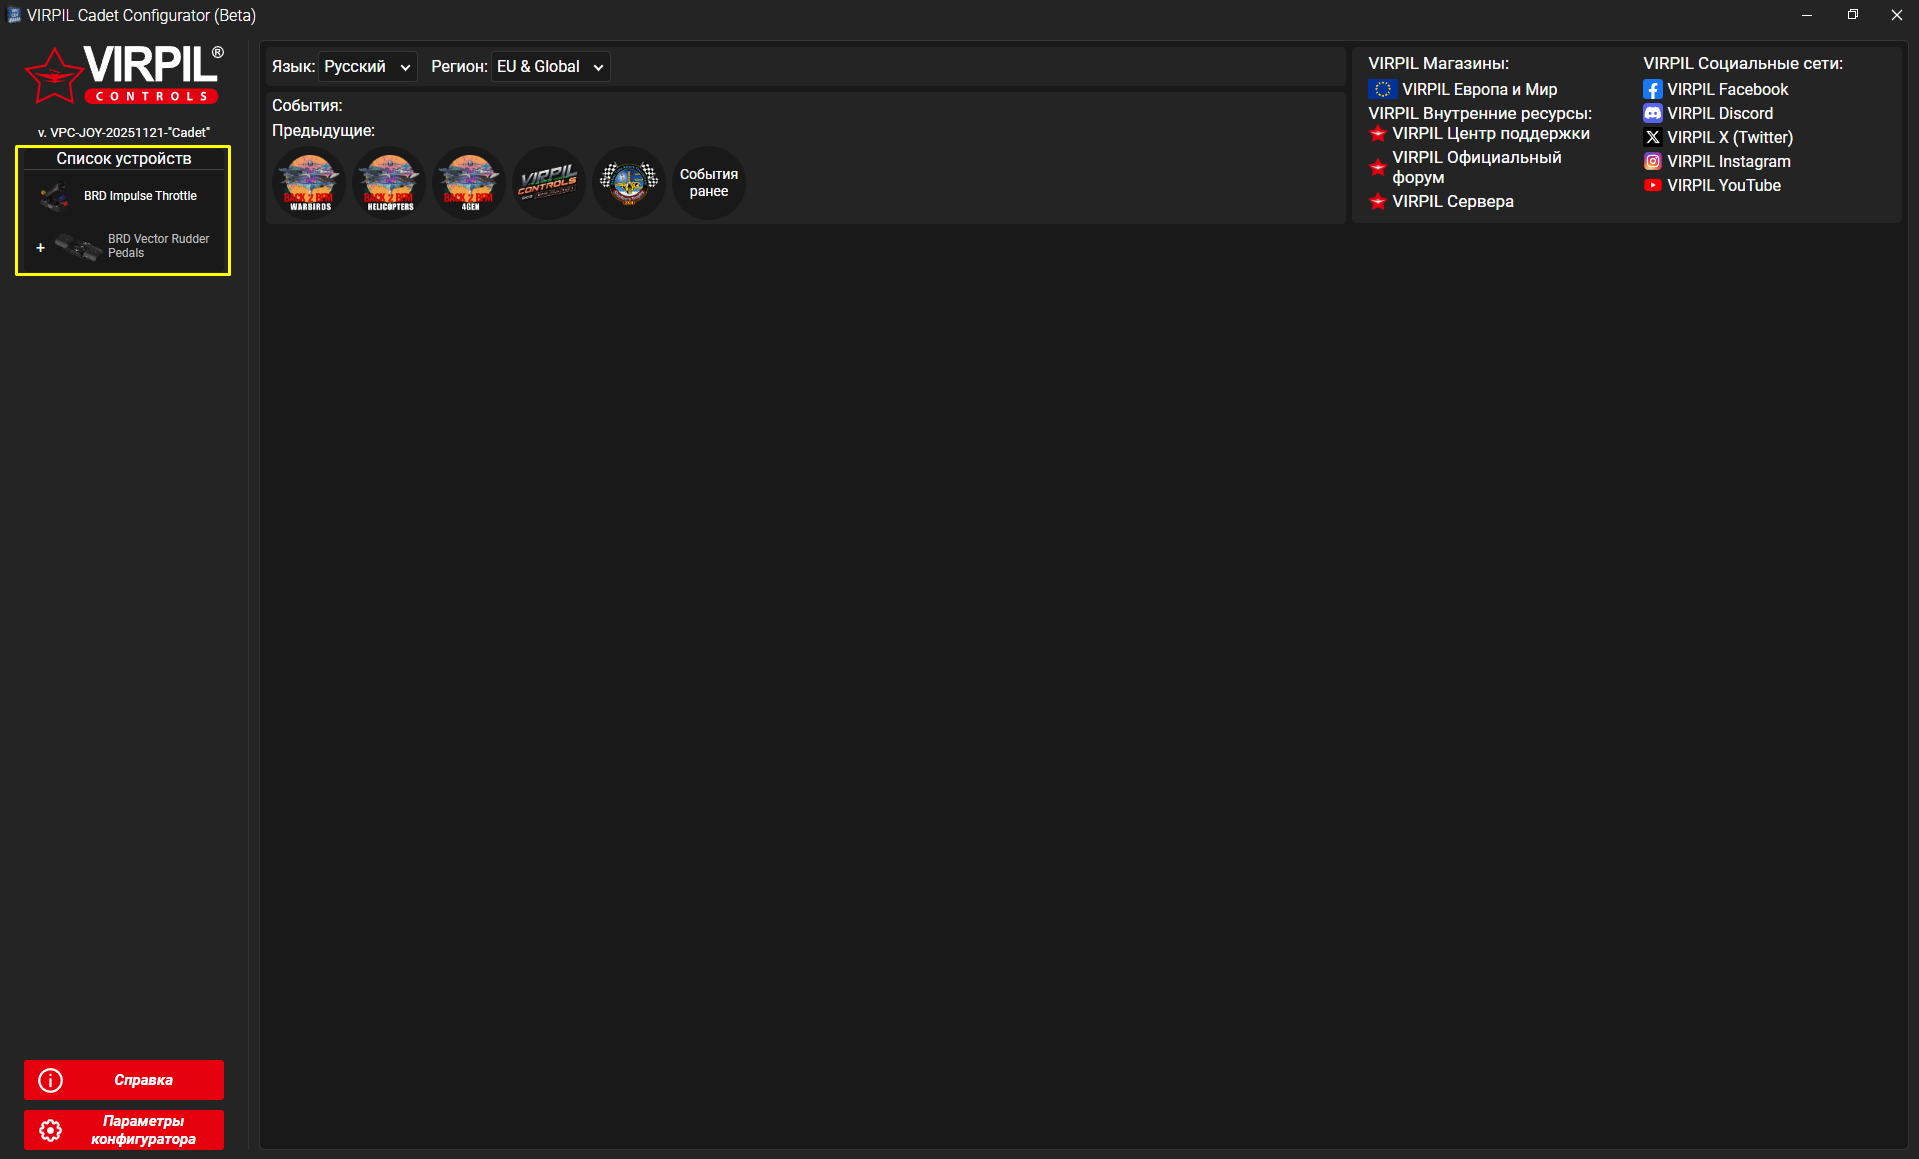The height and width of the screenshot is (1159, 1919).
Task: Click the Справка help button
Action: [x=124, y=1080]
